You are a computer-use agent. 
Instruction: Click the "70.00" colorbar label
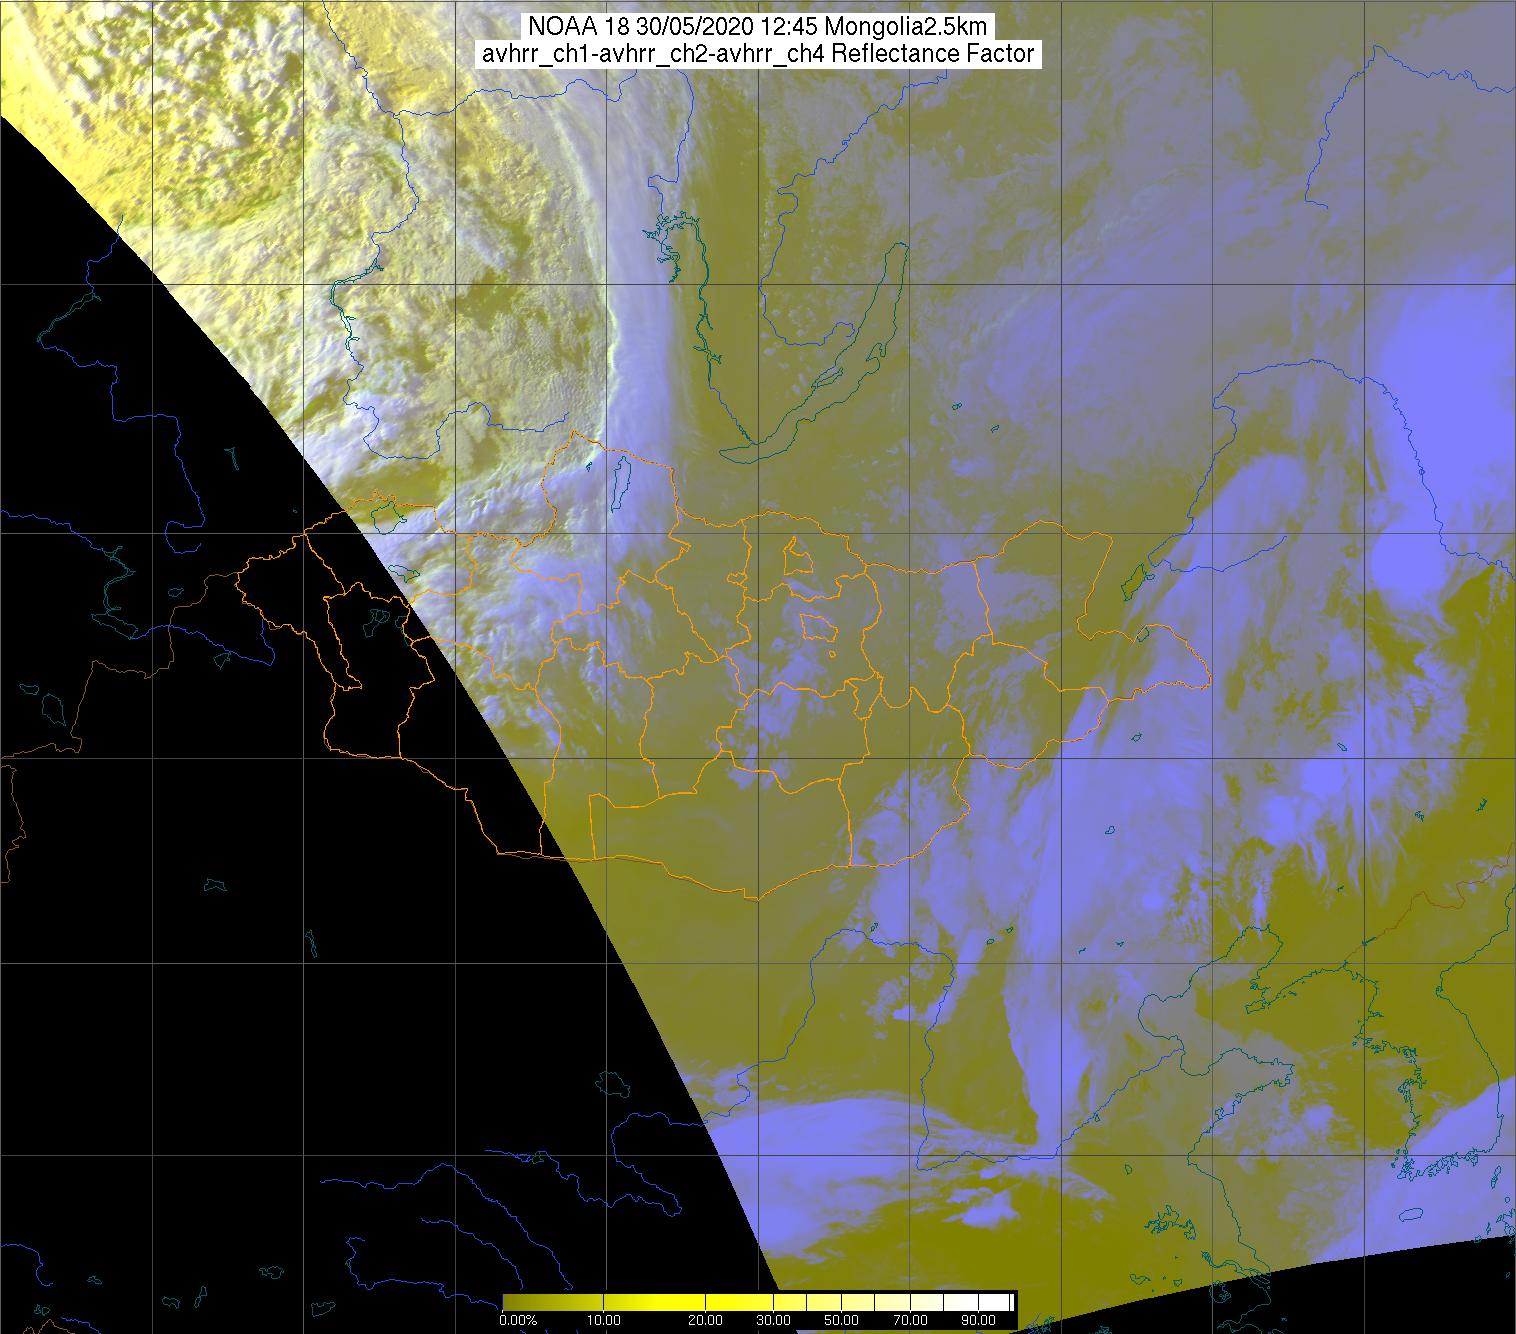[x=912, y=1322]
